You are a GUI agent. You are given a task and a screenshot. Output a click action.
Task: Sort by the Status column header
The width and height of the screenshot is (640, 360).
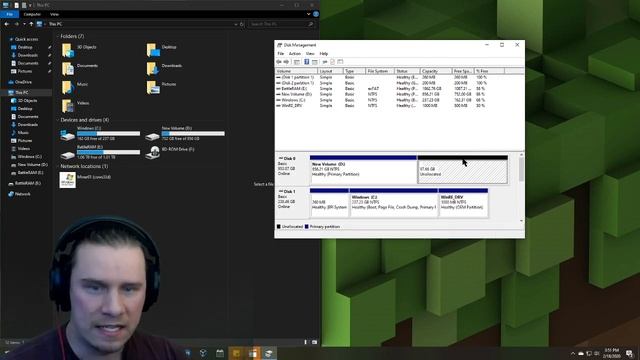(407, 71)
